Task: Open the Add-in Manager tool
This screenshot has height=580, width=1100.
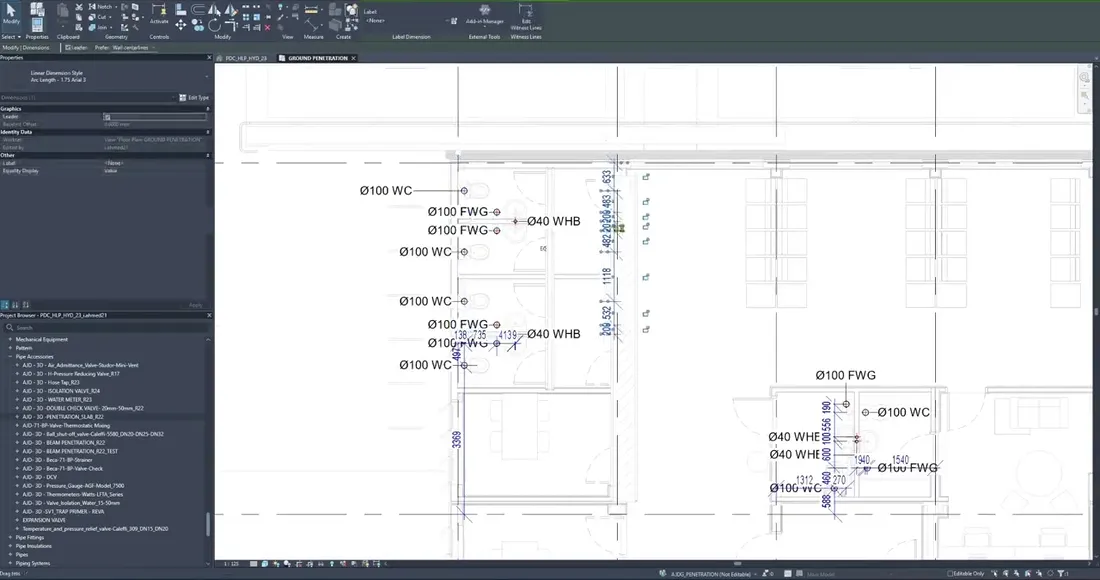Action: coord(485,14)
